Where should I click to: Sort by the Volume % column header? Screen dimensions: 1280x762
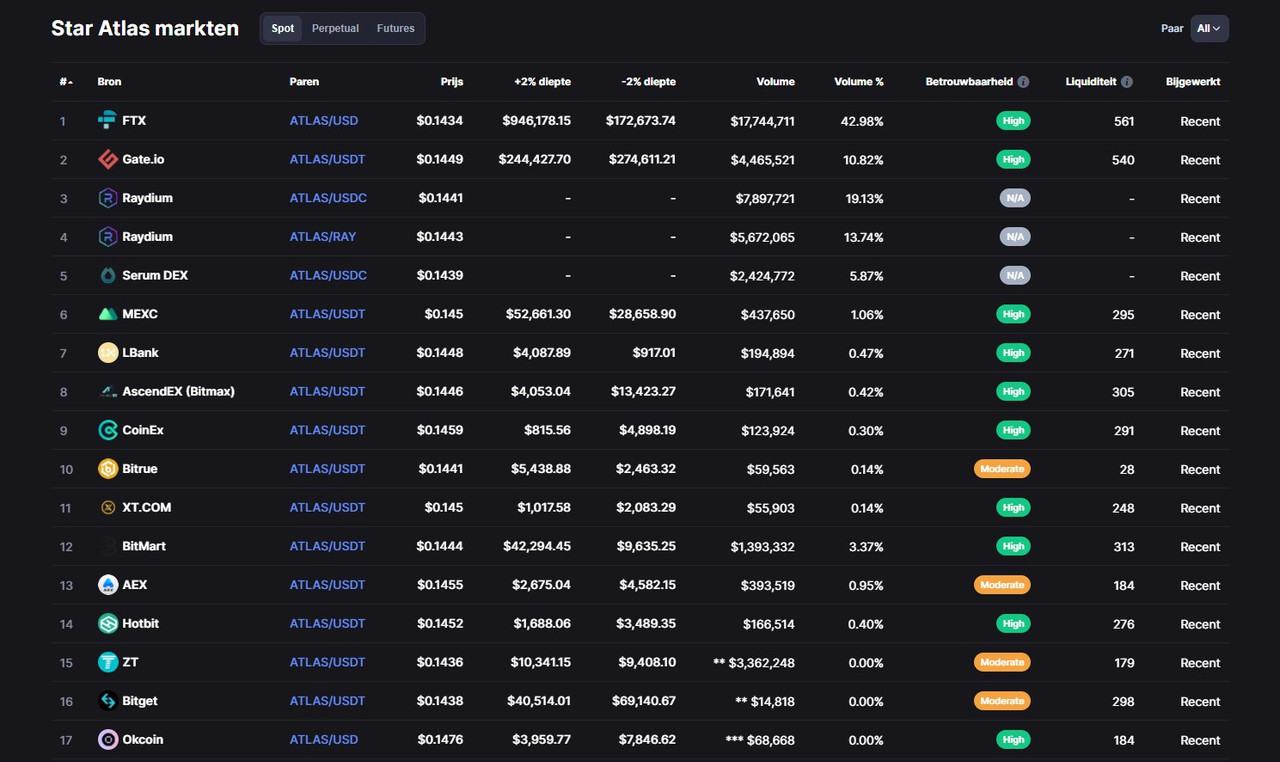tap(859, 82)
